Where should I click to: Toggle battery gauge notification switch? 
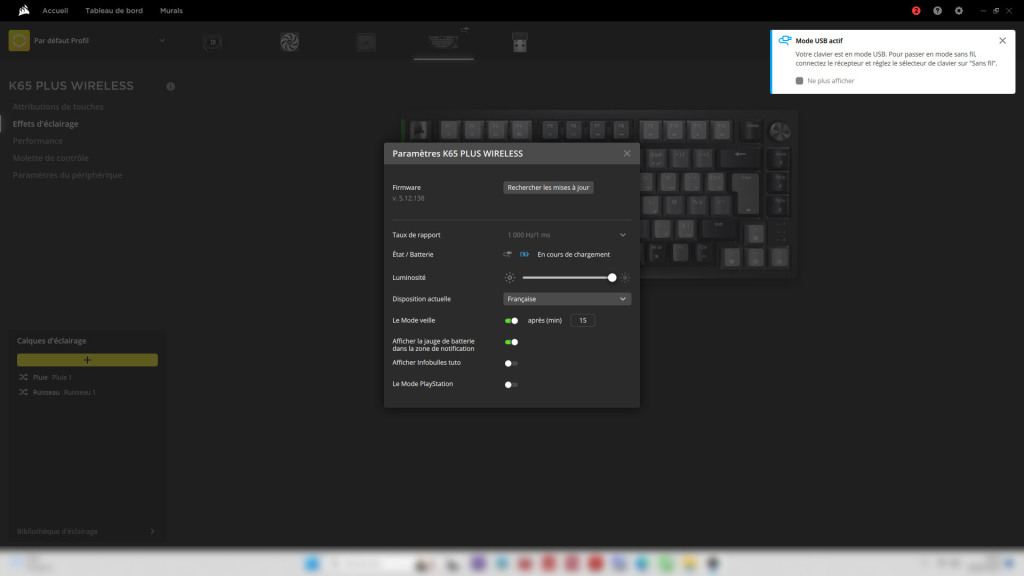[511, 342]
